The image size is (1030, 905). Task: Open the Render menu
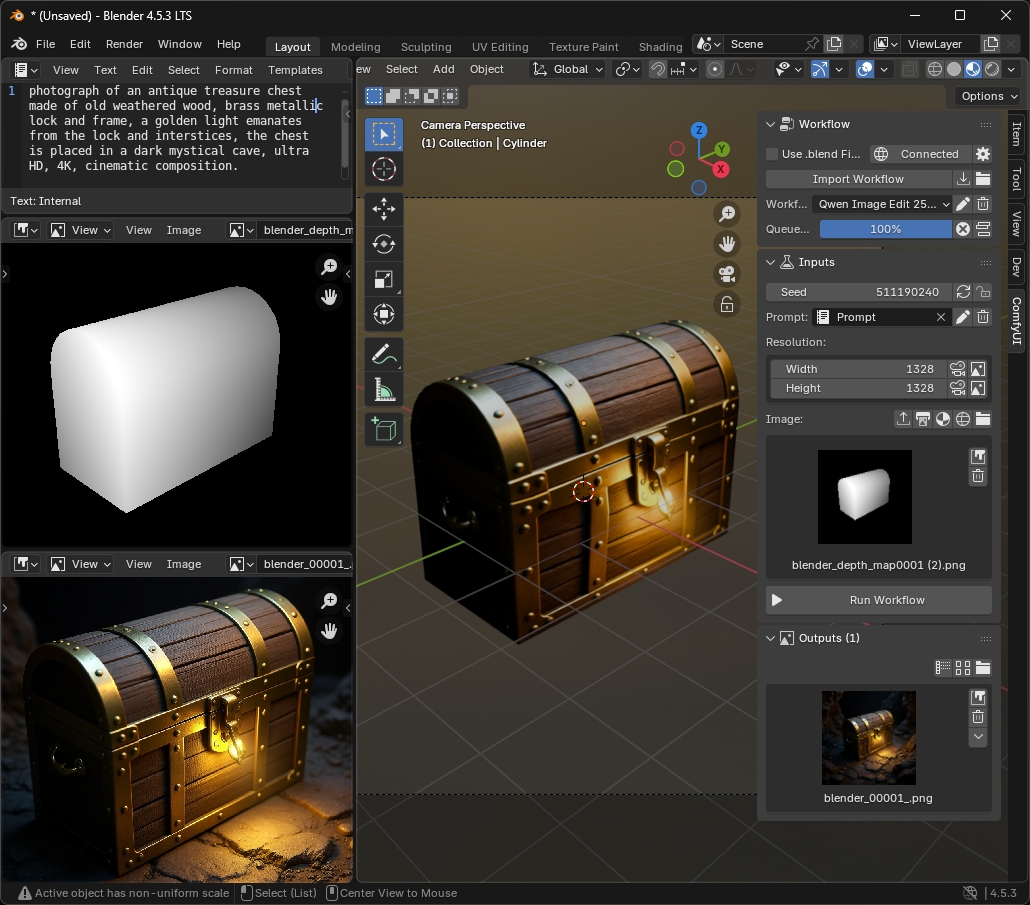coord(124,44)
